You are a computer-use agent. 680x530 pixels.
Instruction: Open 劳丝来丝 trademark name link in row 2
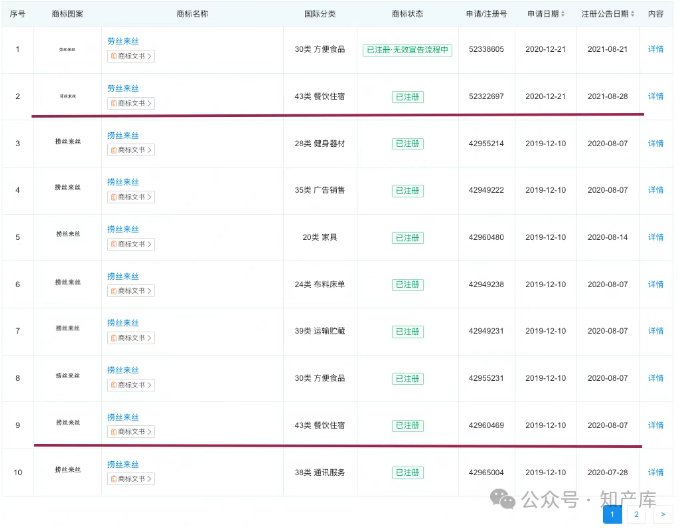(123, 88)
